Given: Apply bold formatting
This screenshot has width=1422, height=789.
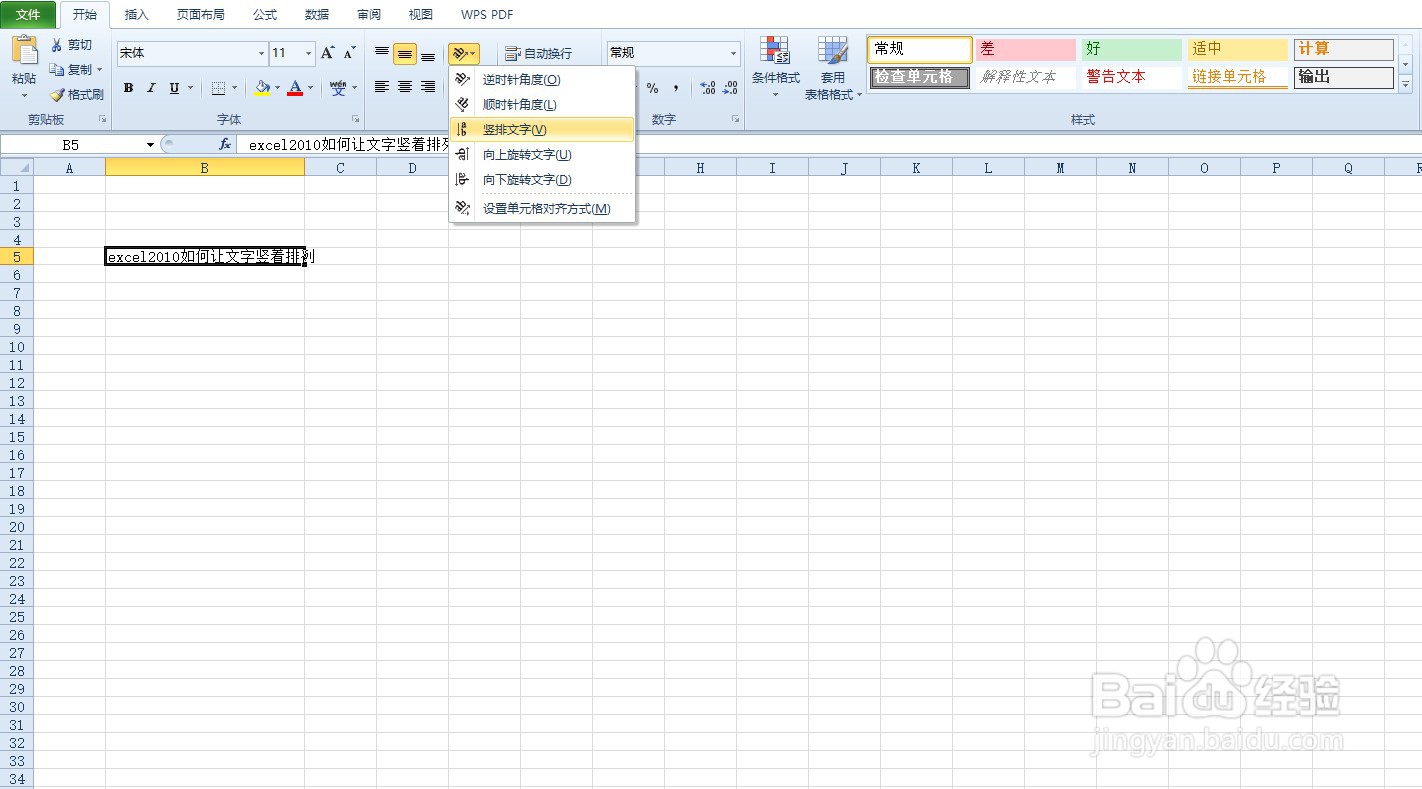Looking at the screenshot, I should pos(128,88).
